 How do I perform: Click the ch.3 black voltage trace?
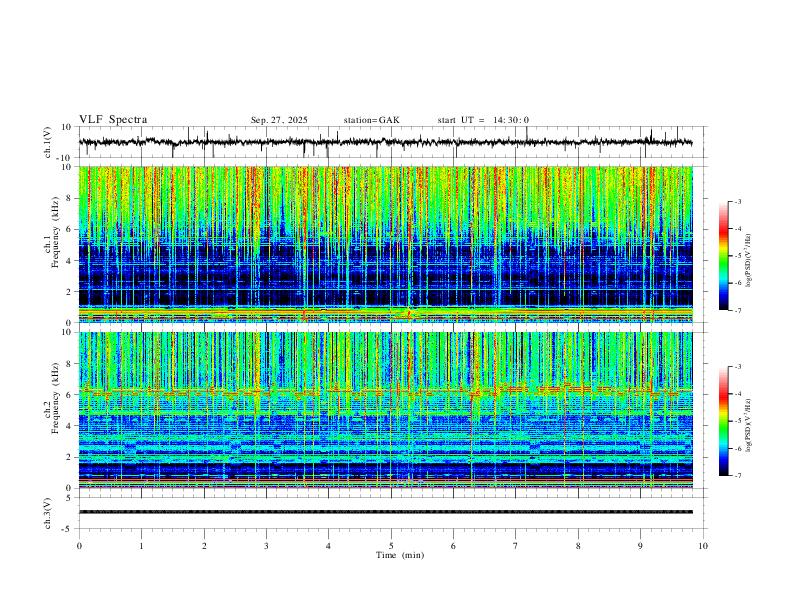[385, 512]
